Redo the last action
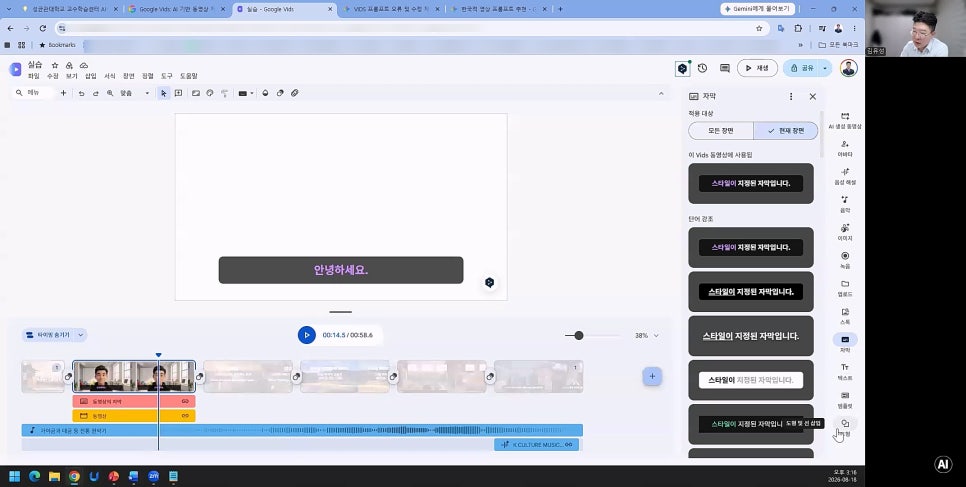The width and height of the screenshot is (966, 487). tap(95, 93)
